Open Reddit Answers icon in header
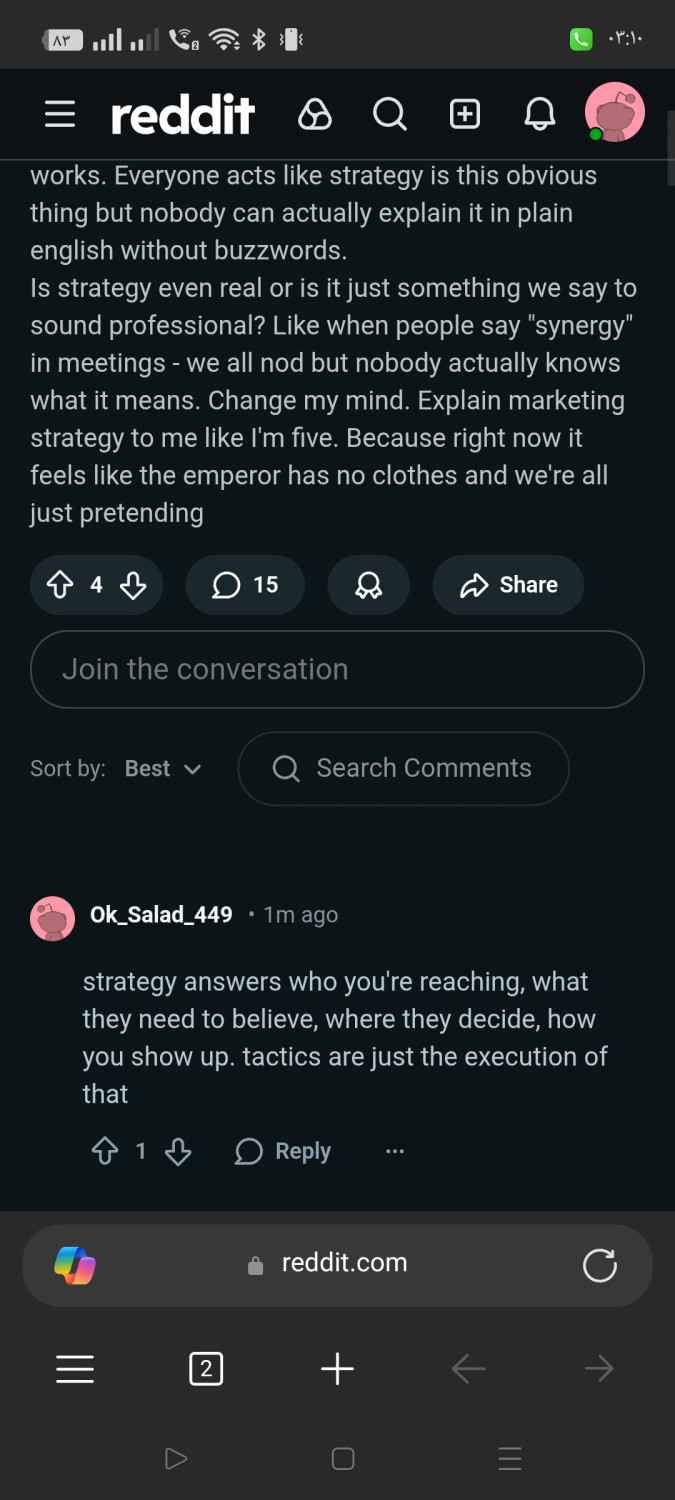The width and height of the screenshot is (675, 1500). click(x=314, y=115)
